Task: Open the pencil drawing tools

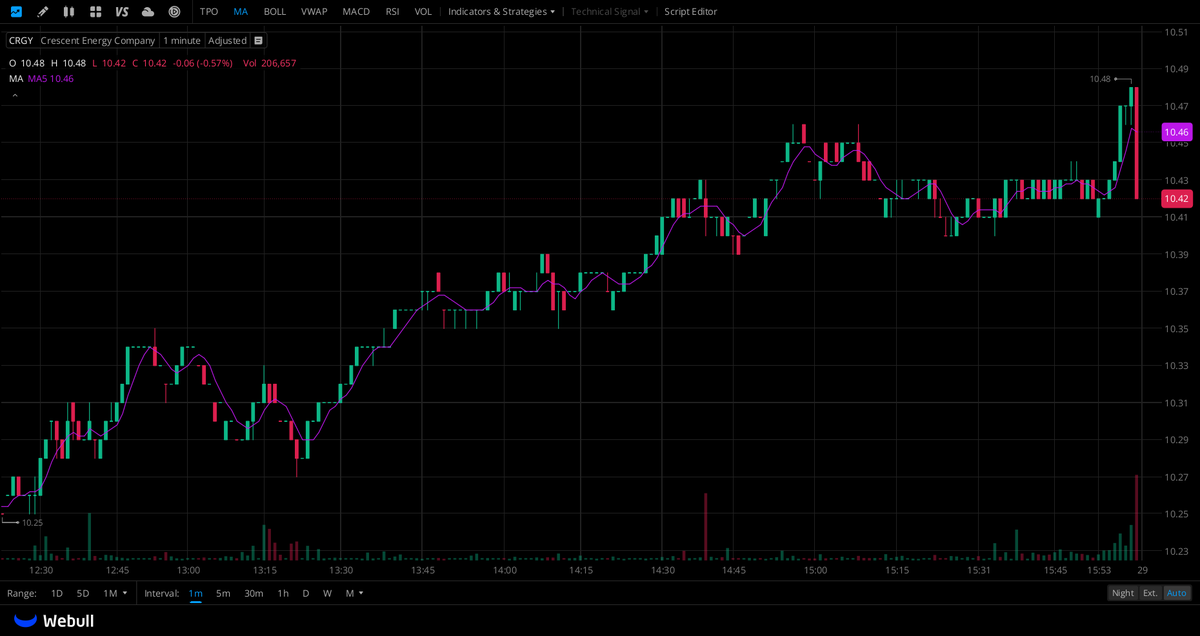Action: point(42,12)
